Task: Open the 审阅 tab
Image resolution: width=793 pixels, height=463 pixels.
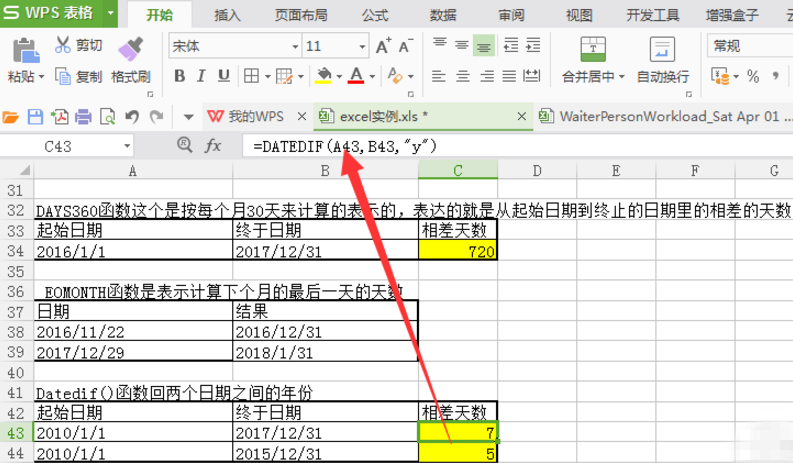Action: [x=511, y=15]
